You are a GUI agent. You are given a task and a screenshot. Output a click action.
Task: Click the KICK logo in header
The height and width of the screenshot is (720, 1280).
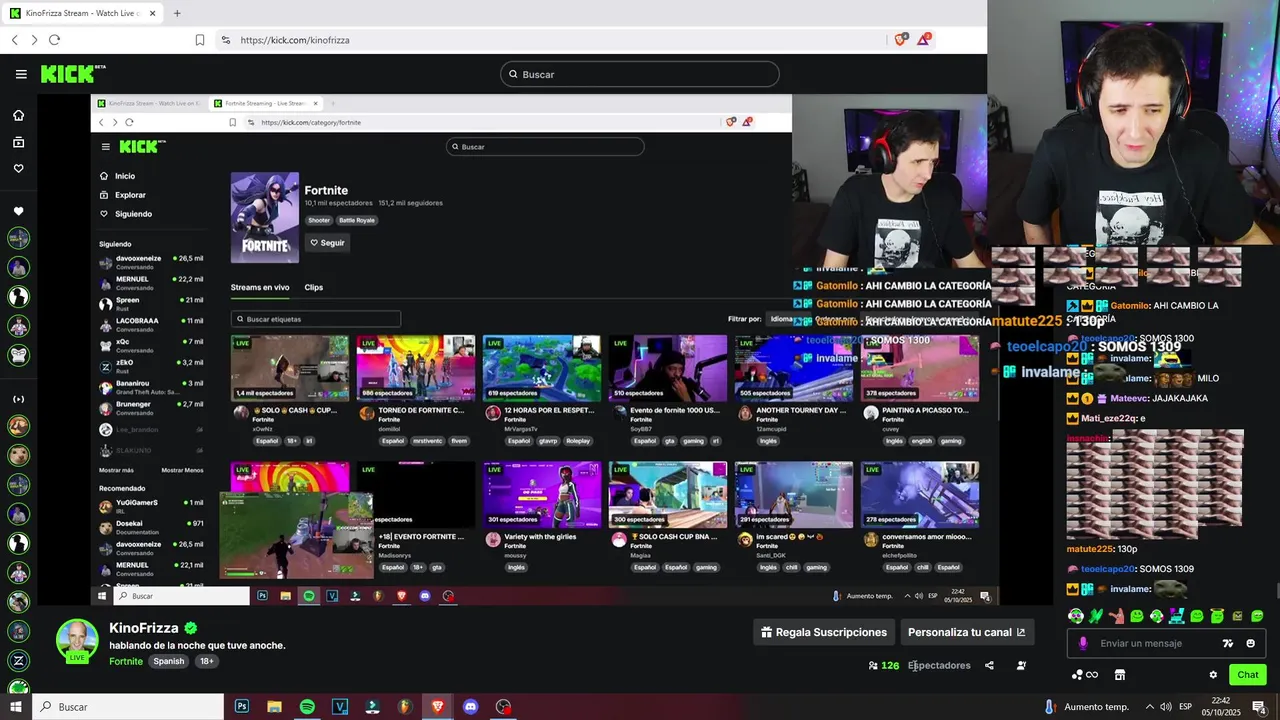tap(73, 74)
